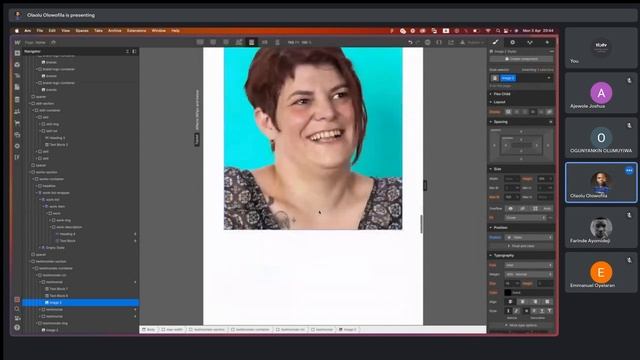640x360 pixels.
Task: Pin the Navigator panel icon
Action: 134,51
